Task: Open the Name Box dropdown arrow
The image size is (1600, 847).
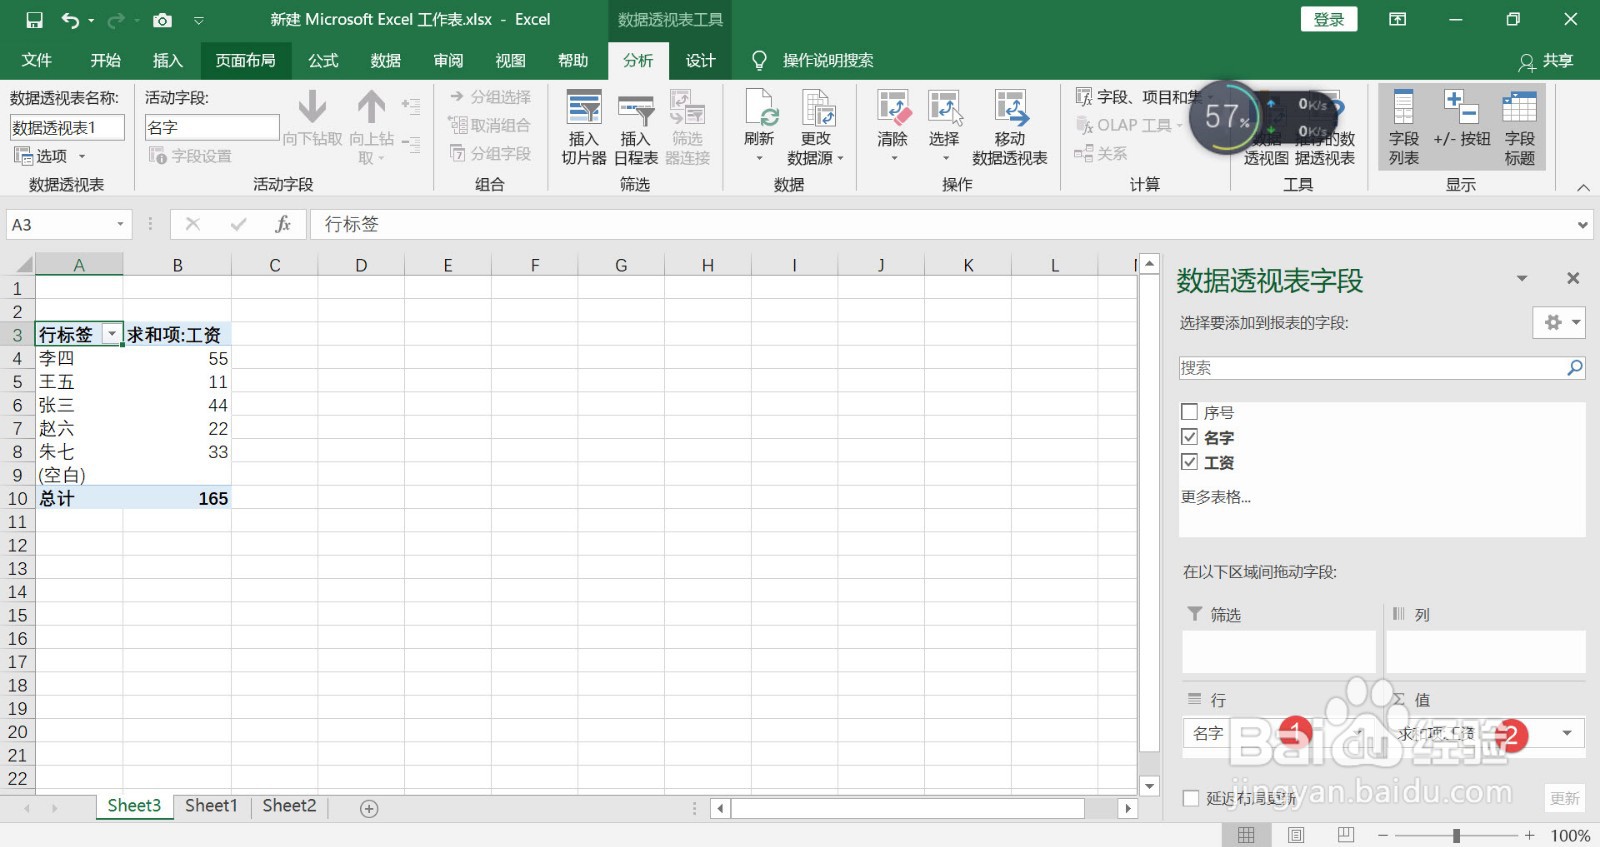Action: pos(120,224)
